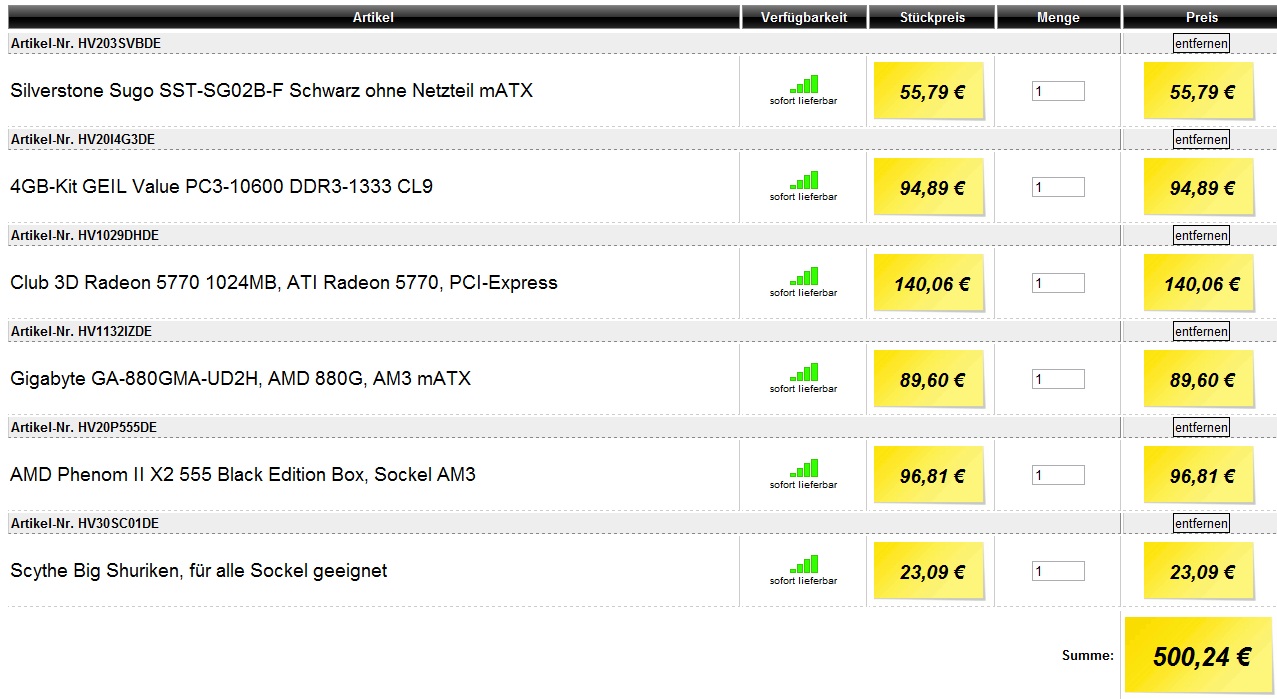Open Scythe Big Shuriken product name
Image resolution: width=1277 pixels, height=699 pixels.
pos(198,571)
